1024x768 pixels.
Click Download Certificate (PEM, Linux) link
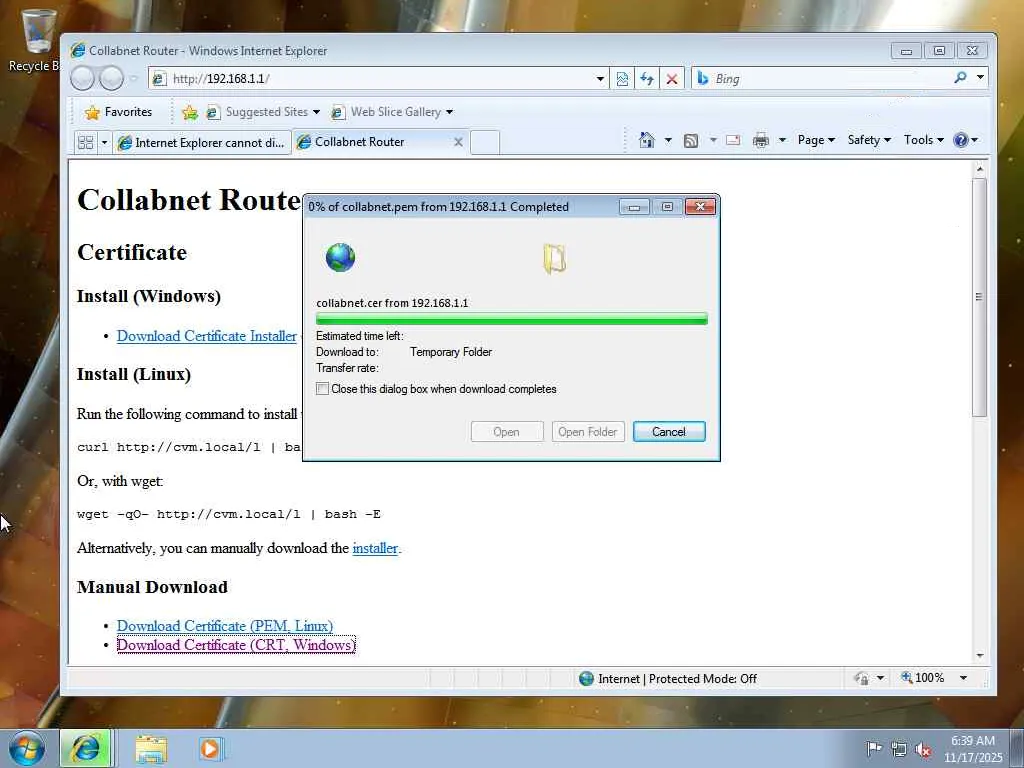tap(225, 626)
